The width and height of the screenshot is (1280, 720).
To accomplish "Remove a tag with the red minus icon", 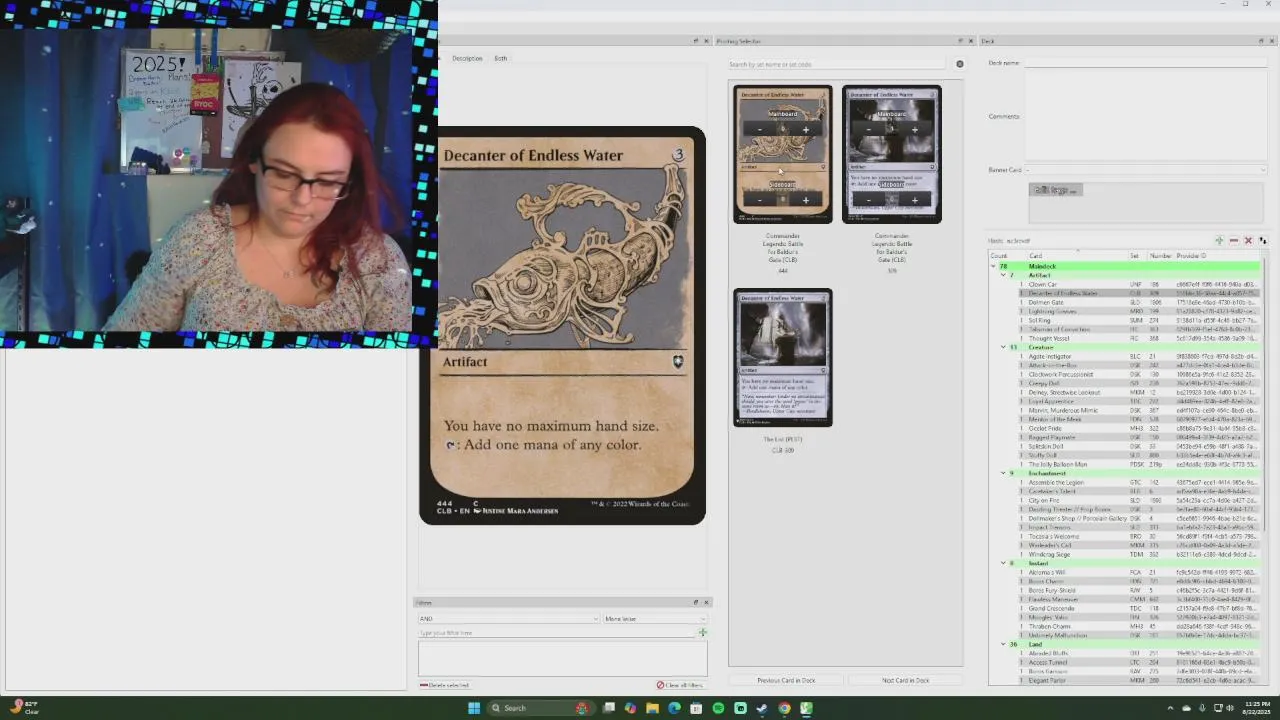I will 1233,241.
